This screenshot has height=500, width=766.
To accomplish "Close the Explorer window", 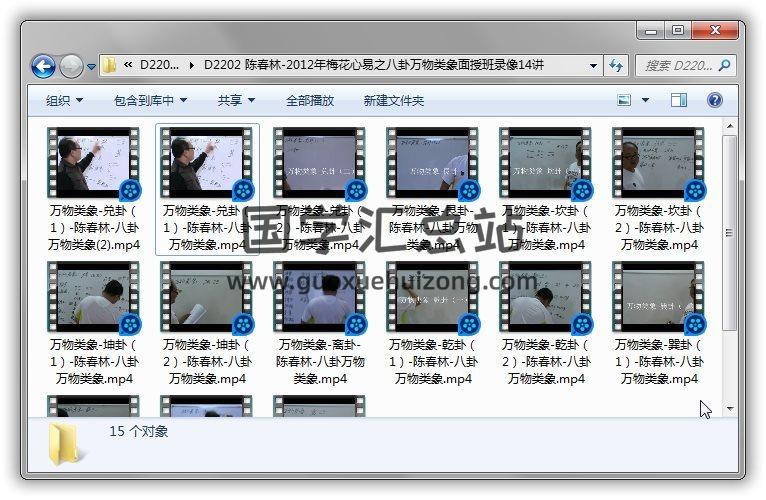I will (x=715, y=30).
